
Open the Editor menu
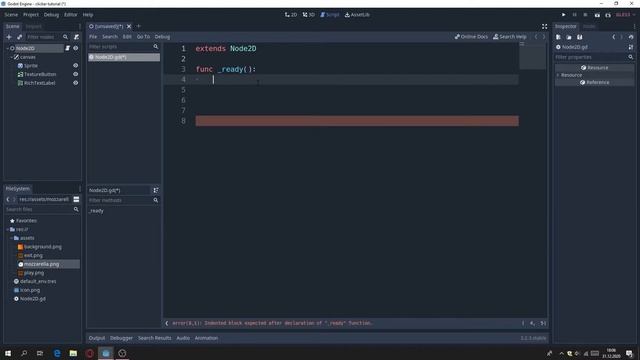[71, 15]
